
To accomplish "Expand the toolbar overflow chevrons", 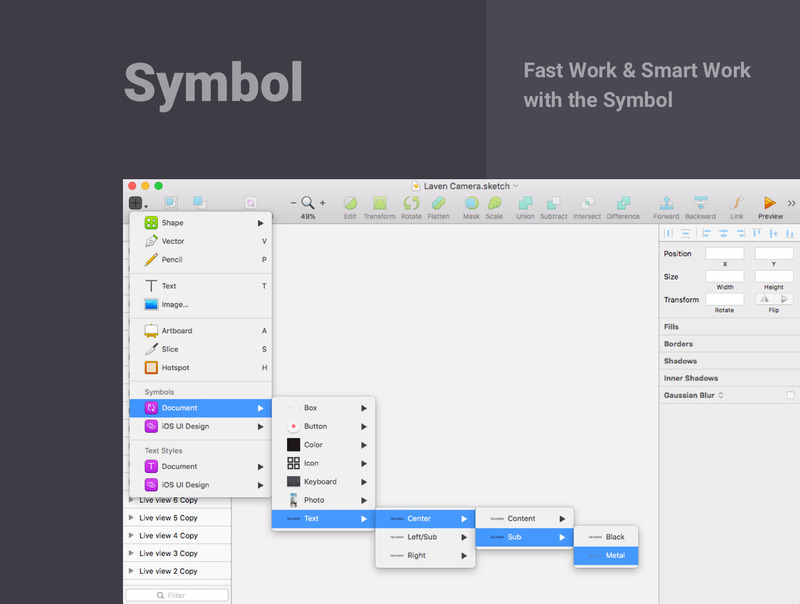I will (791, 203).
